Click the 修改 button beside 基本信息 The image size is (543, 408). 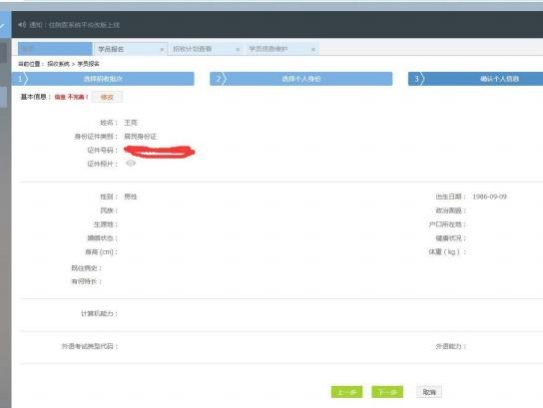click(x=107, y=97)
